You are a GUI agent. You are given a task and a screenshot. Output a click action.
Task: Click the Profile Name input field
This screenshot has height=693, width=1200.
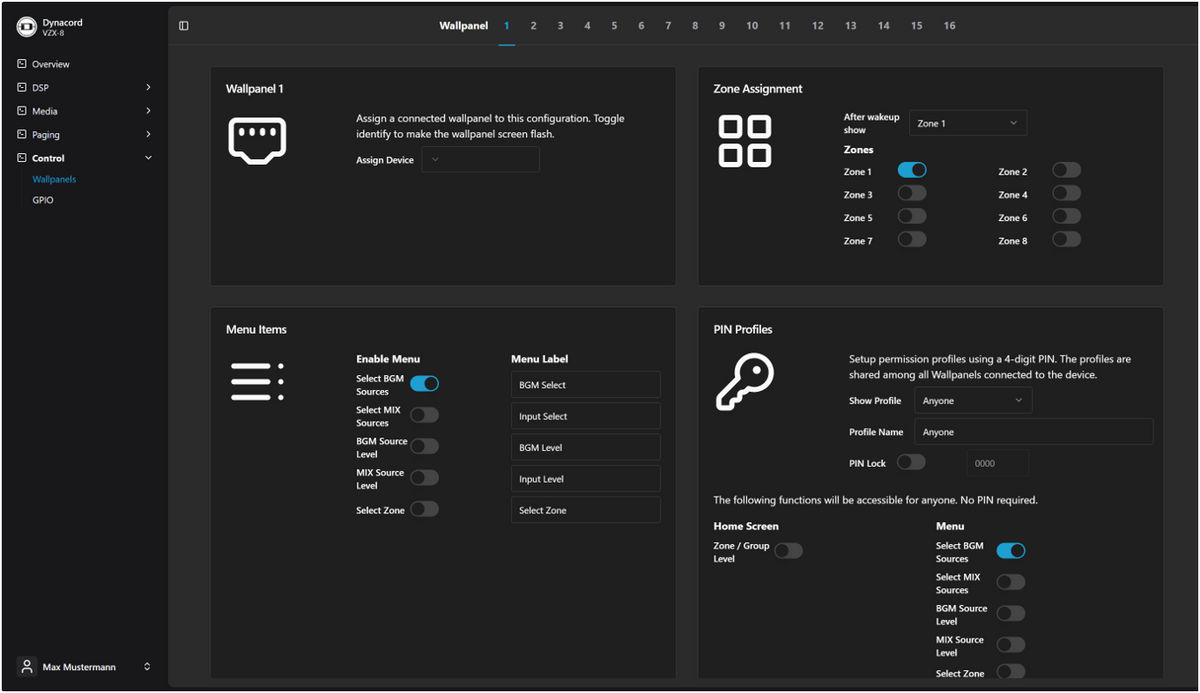coord(1034,432)
